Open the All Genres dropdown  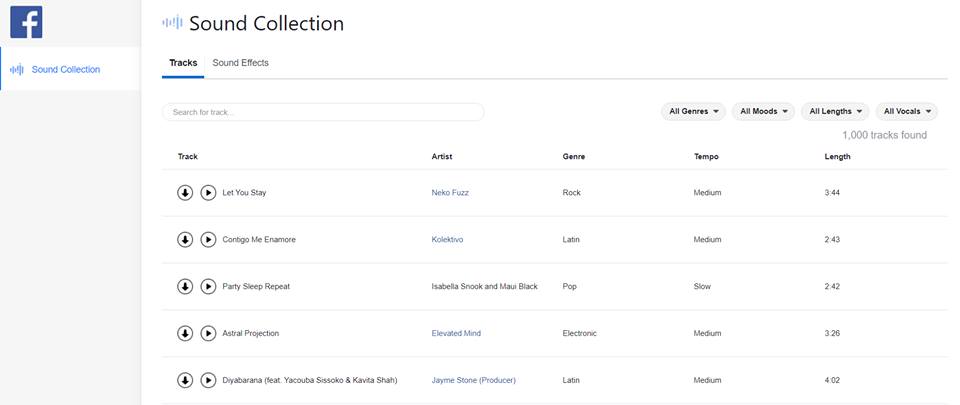(x=694, y=111)
